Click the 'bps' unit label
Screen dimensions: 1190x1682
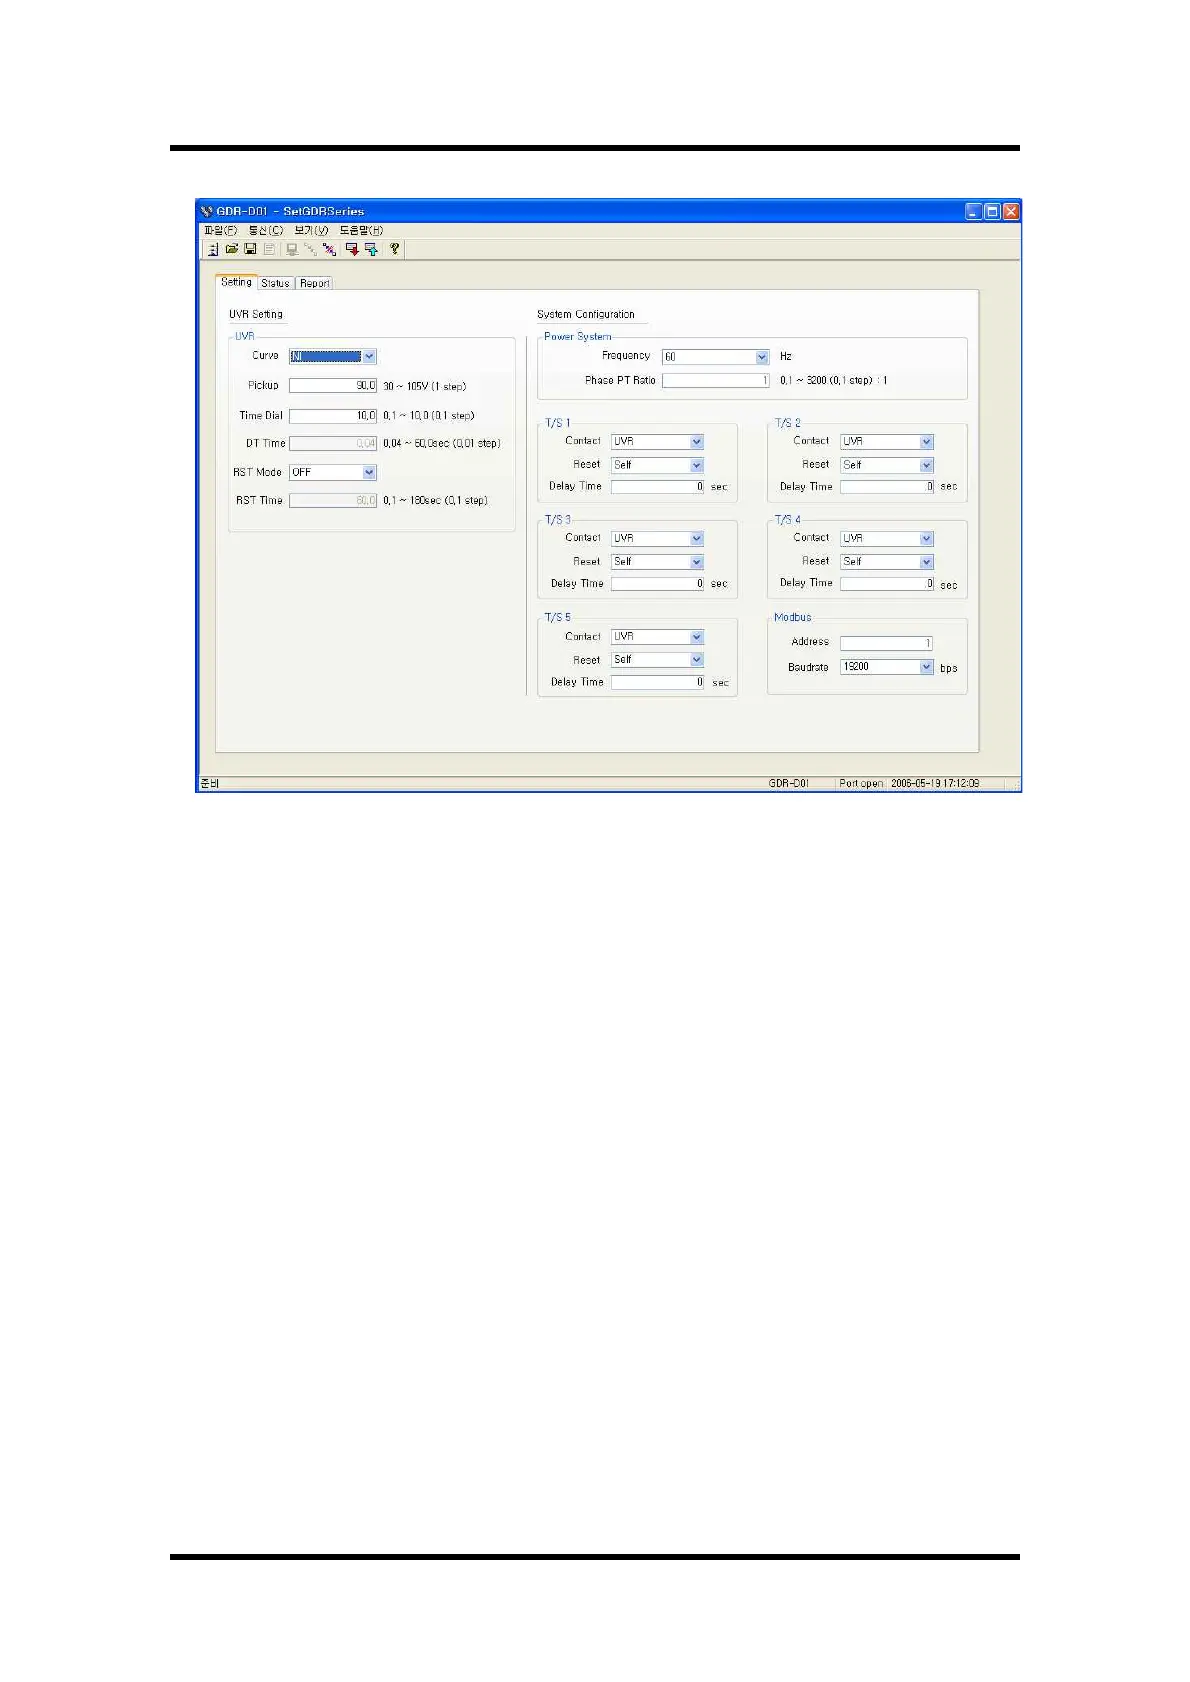click(949, 668)
